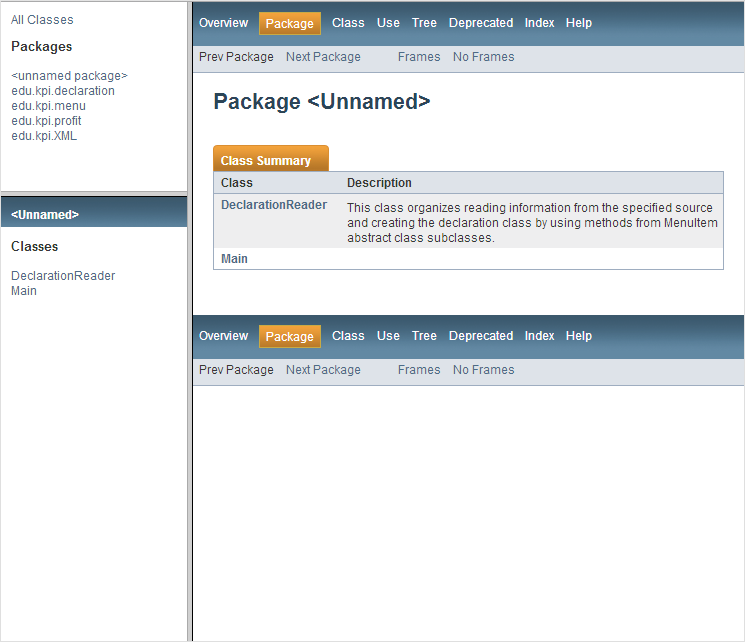Select the Package tab in bottom navigation bar

[x=290, y=336]
